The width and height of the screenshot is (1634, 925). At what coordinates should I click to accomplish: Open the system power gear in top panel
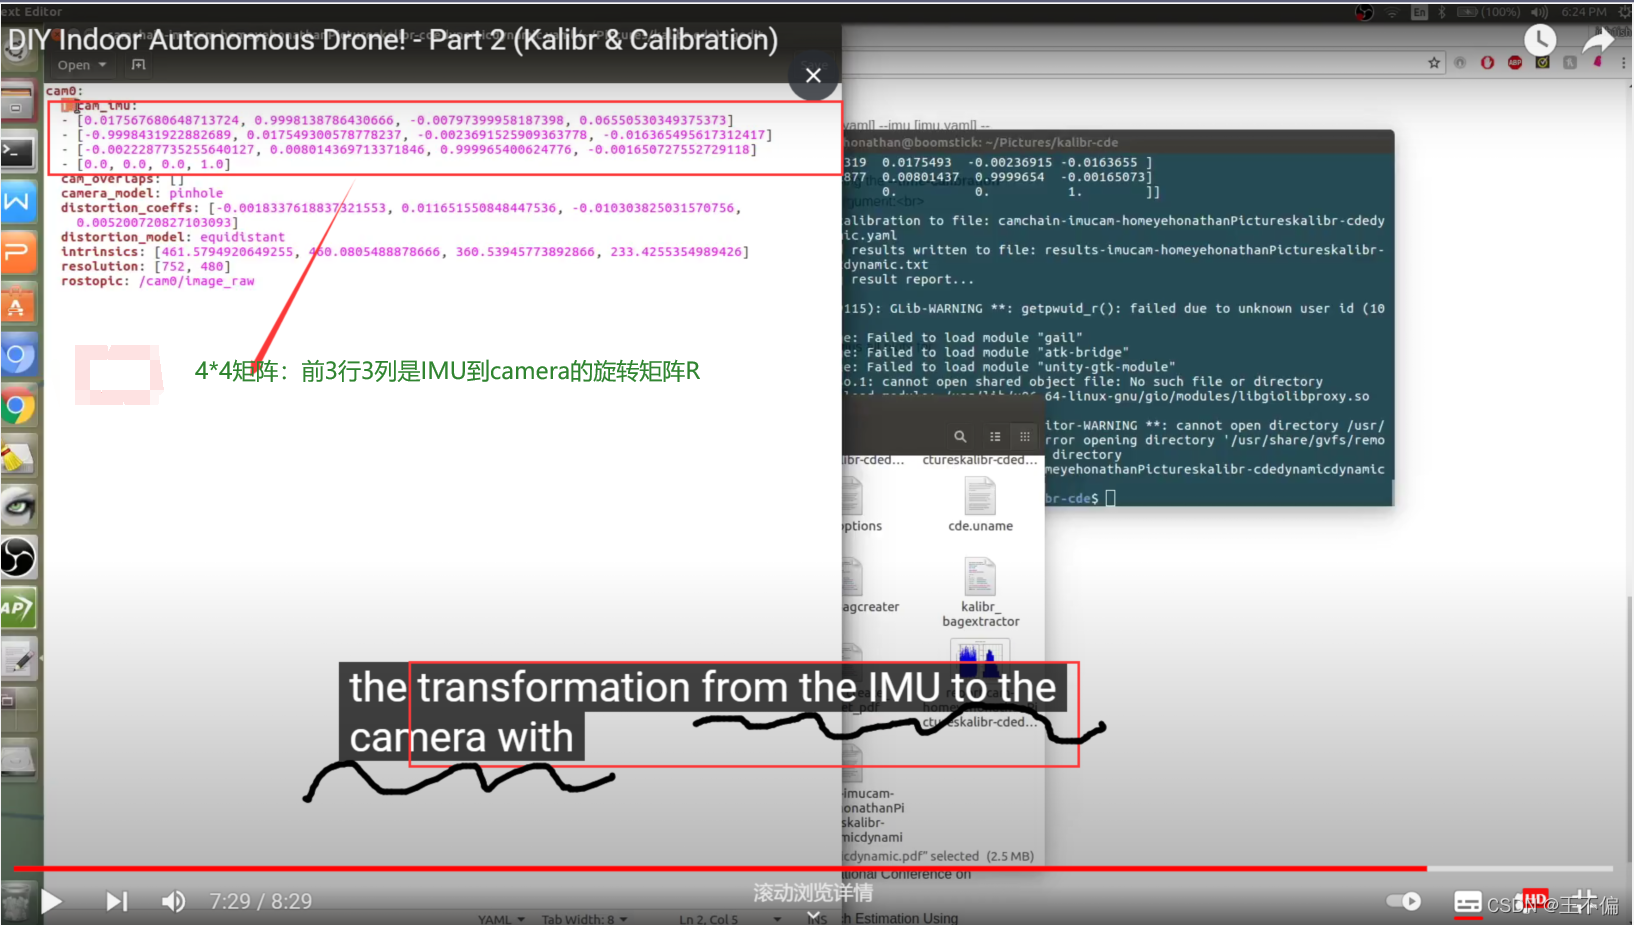[1624, 12]
